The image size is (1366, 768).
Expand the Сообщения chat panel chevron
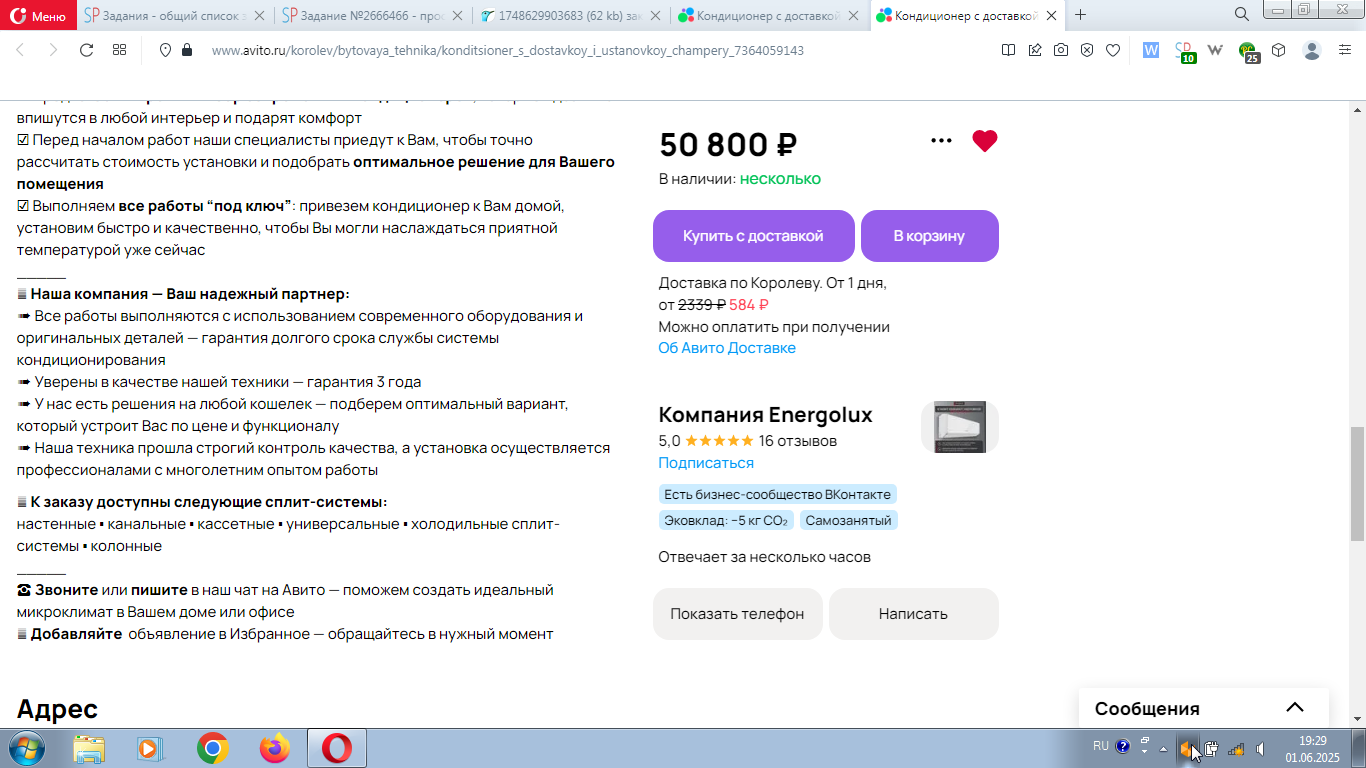(1295, 707)
